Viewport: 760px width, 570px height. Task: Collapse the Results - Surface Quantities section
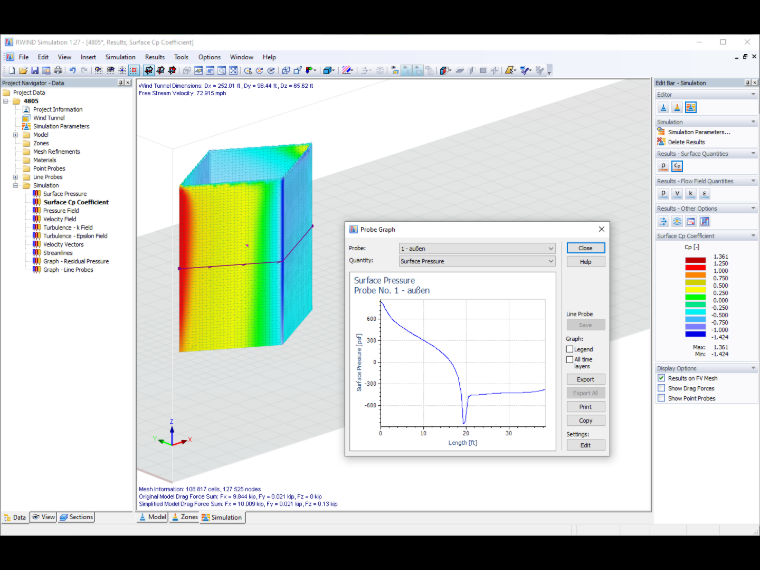point(753,154)
